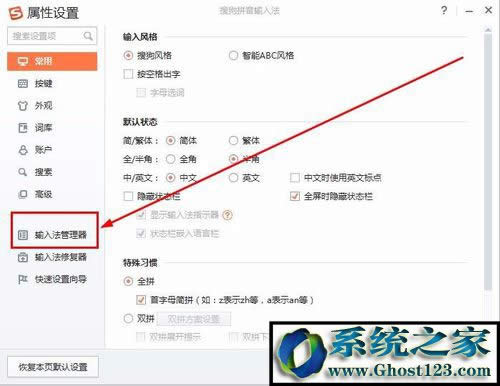Click the repair kit icon beside 输入法修复器
The height and width of the screenshot is (386, 500).
click(x=23, y=257)
